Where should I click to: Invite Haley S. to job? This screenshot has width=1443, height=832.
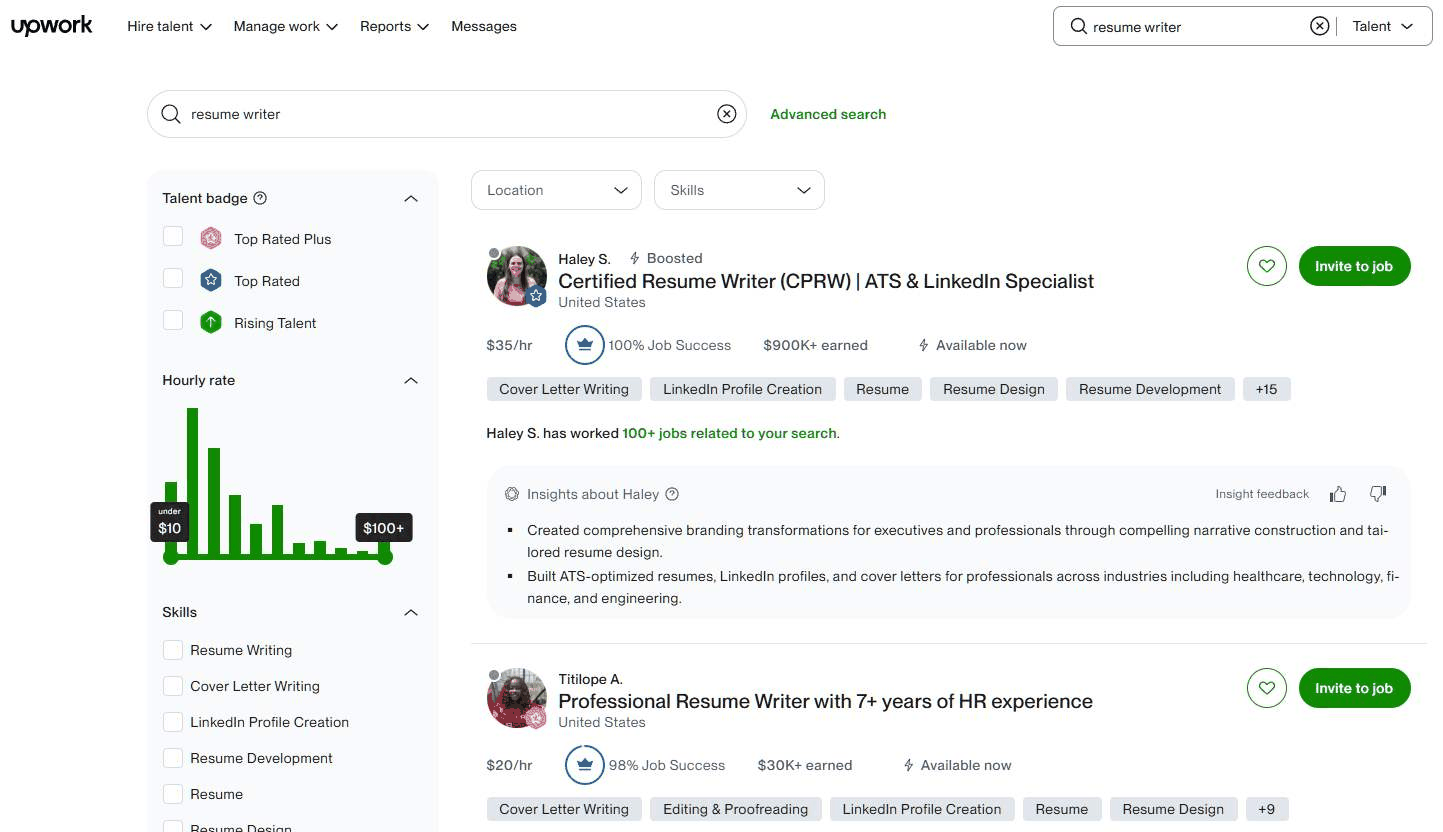[1354, 266]
